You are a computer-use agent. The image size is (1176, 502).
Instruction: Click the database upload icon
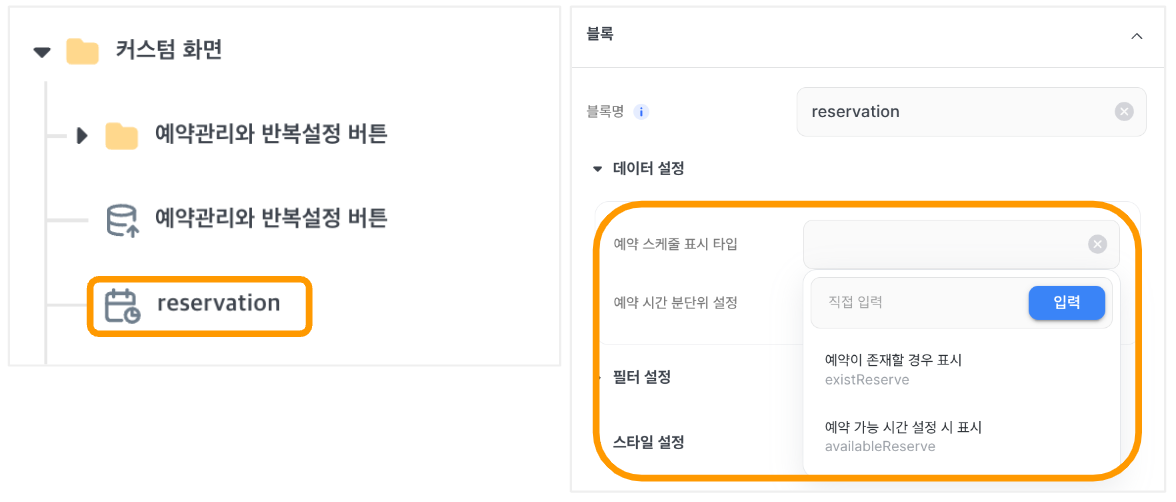click(x=122, y=220)
